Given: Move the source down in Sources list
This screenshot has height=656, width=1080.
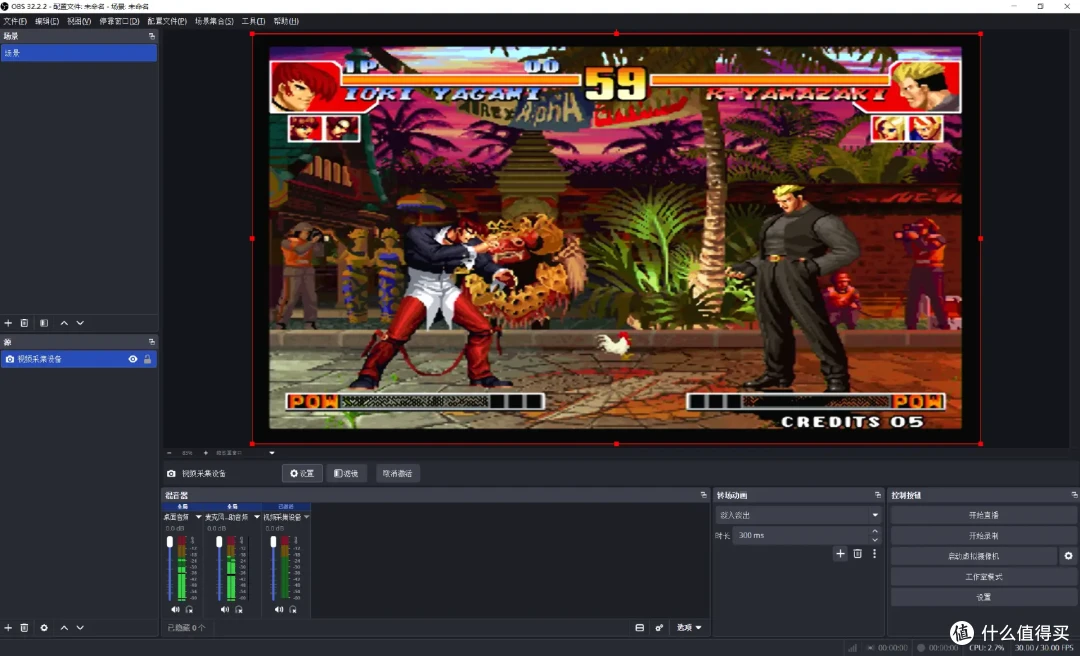Looking at the screenshot, I should pyautogui.click(x=80, y=628).
